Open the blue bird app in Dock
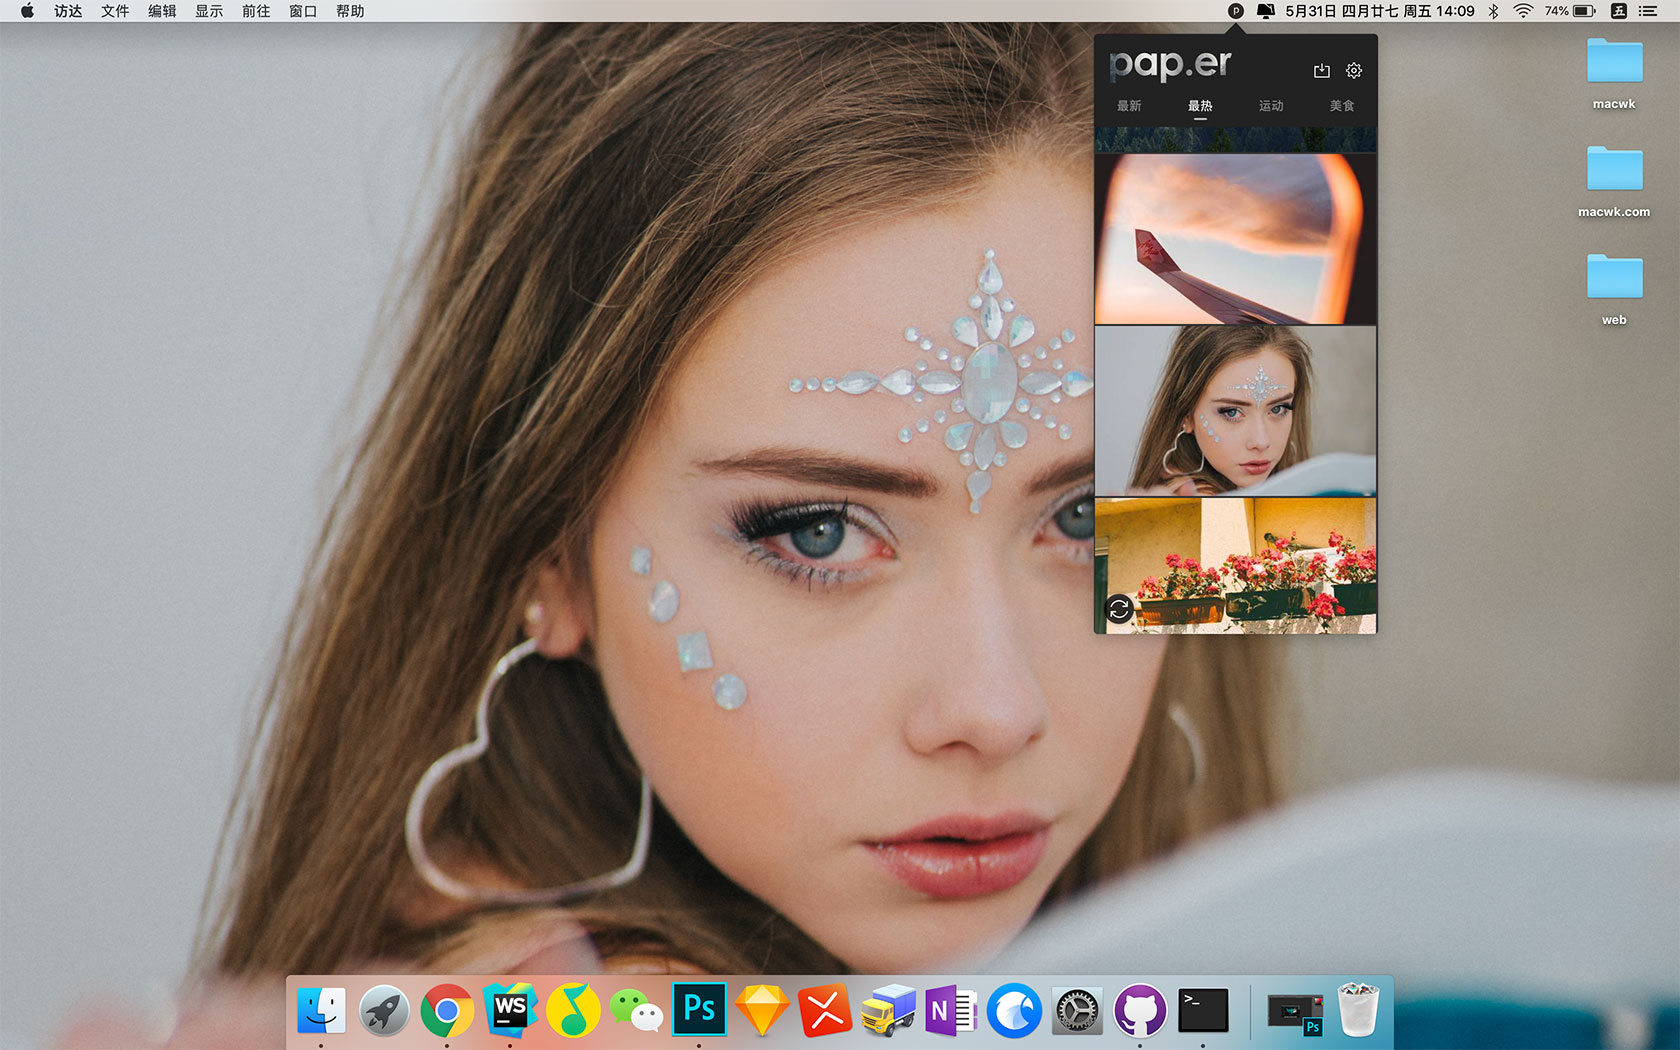 pos(1014,1011)
